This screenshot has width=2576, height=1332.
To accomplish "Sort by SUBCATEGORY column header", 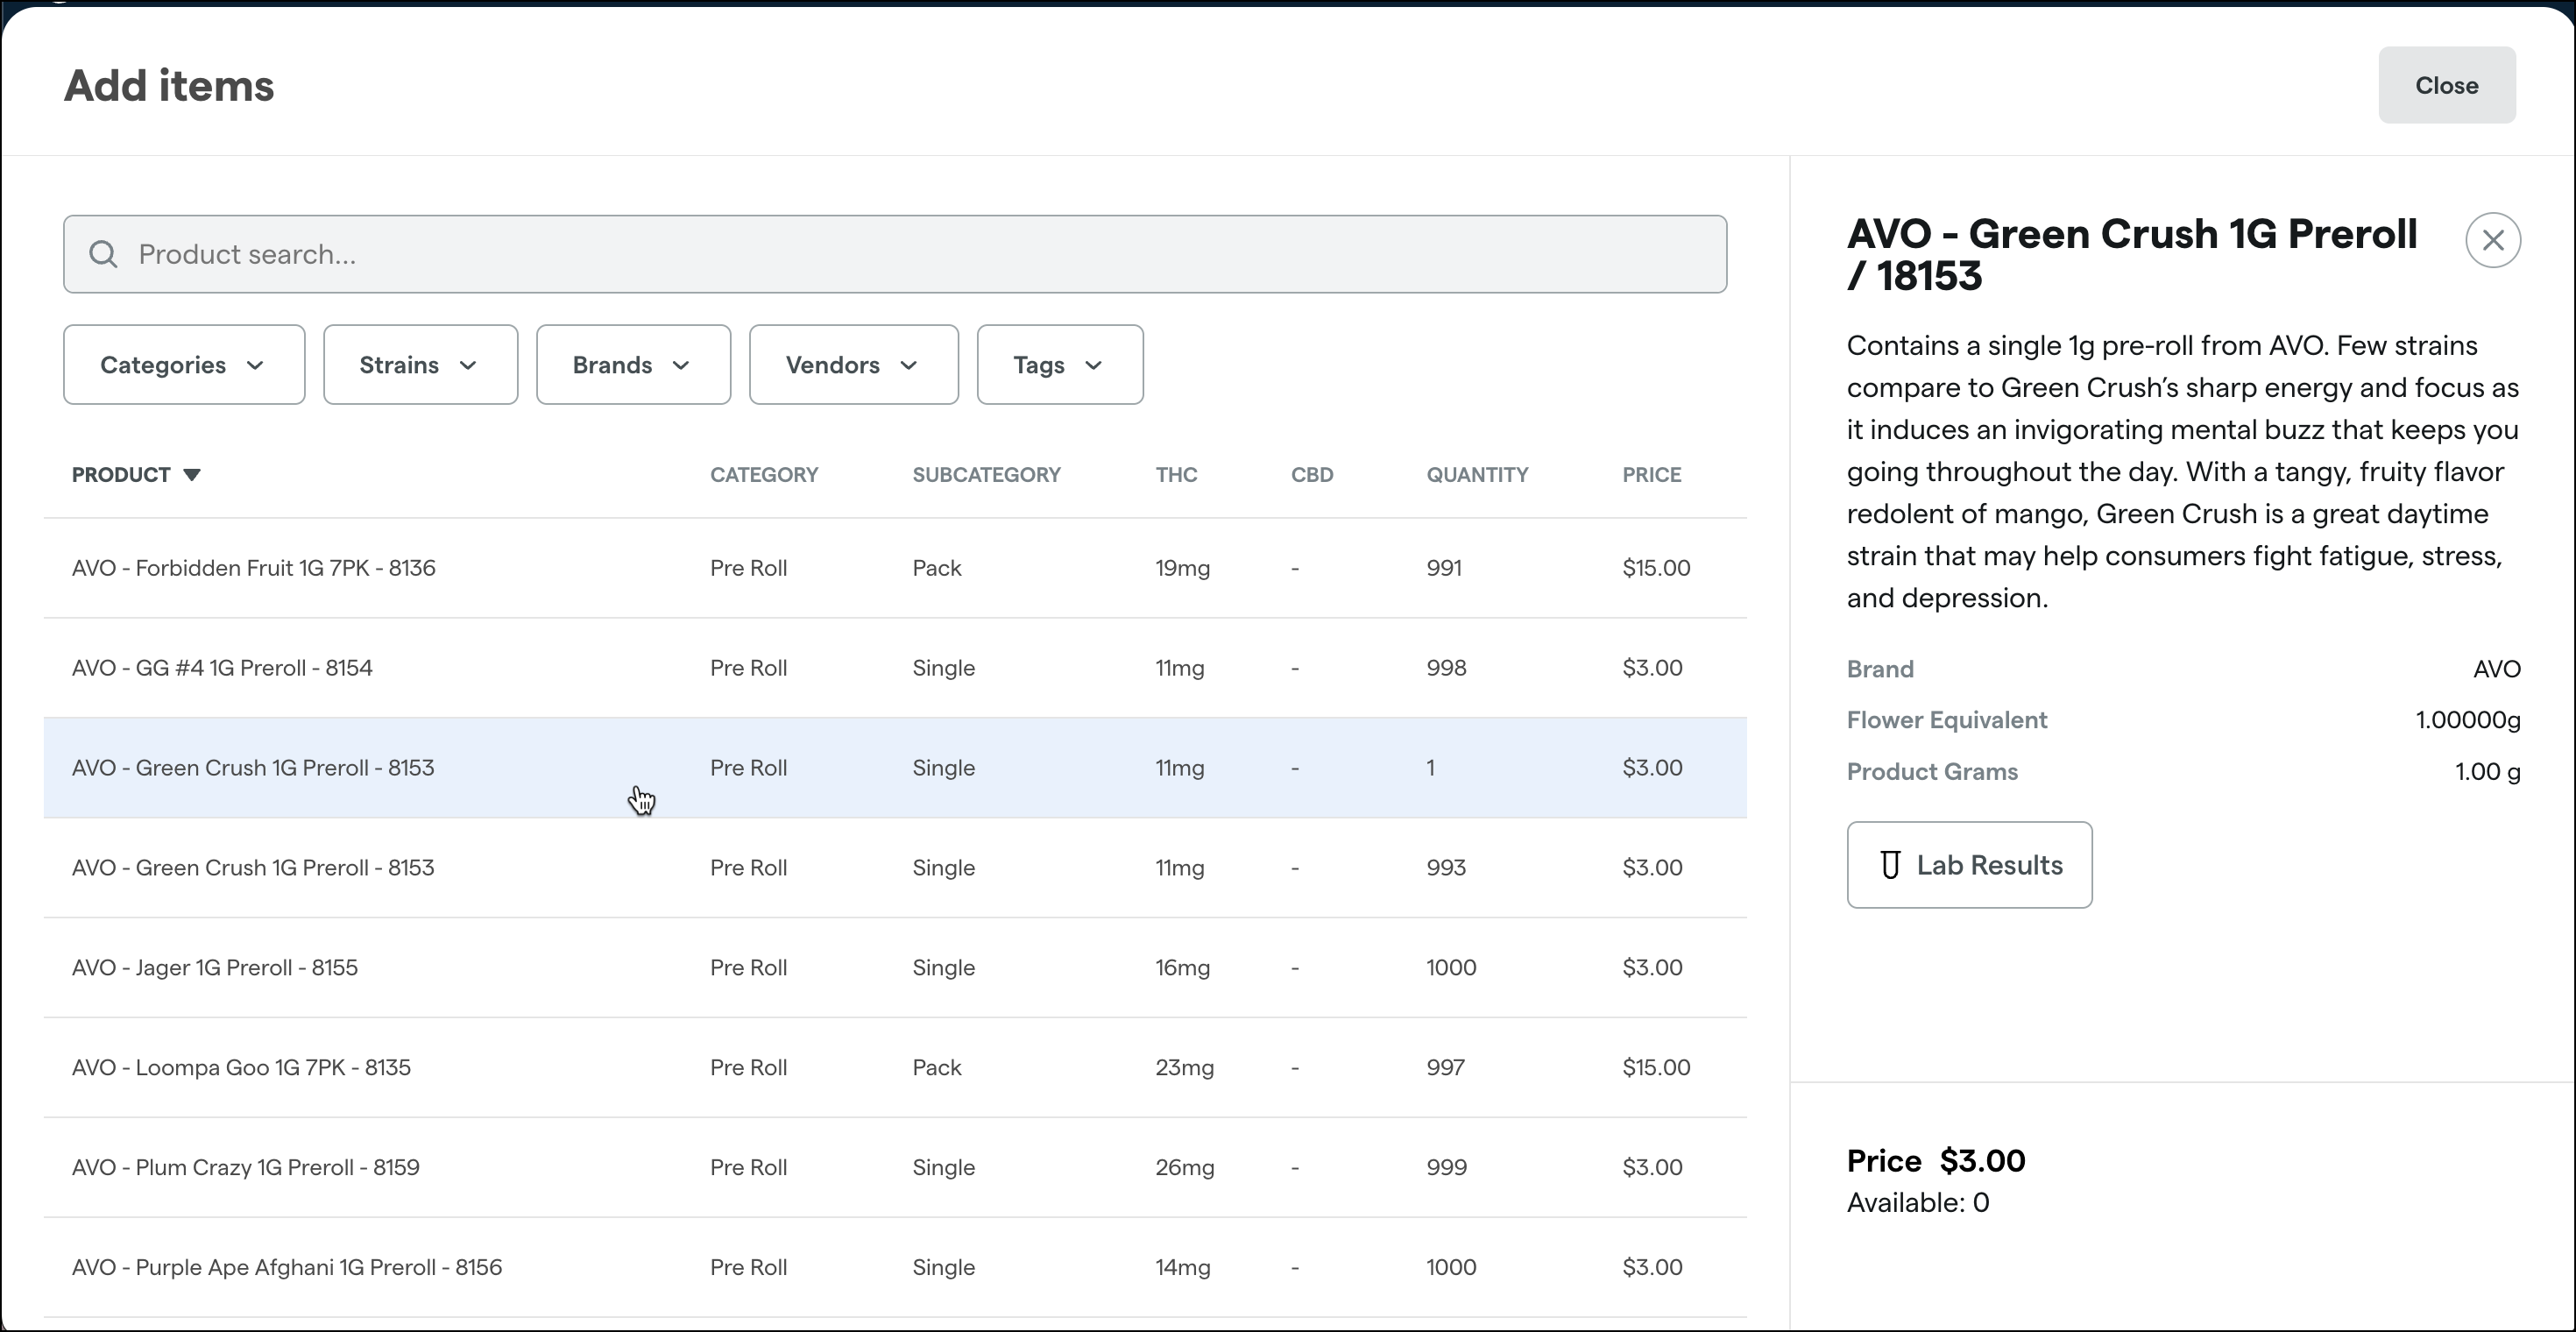I will click(x=986, y=475).
